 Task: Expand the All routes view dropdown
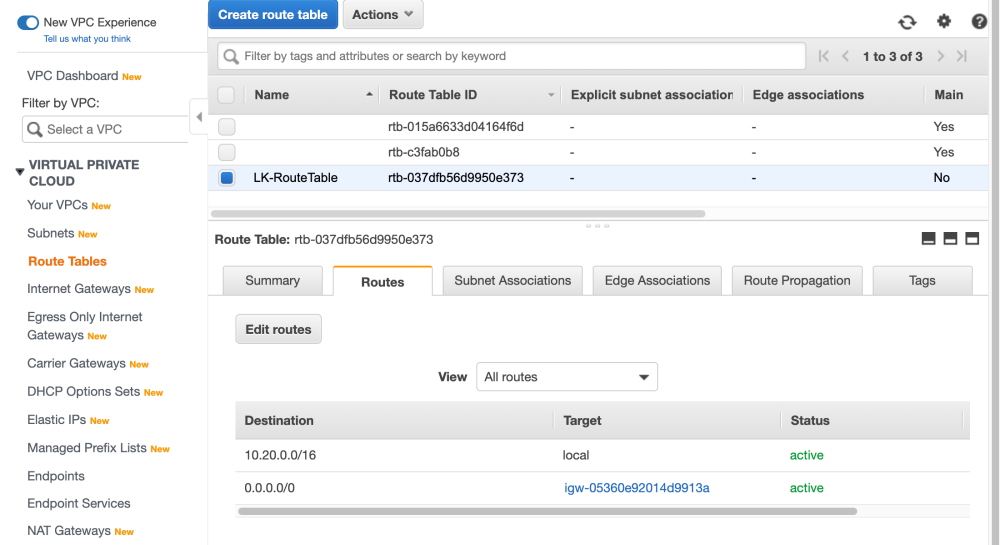point(567,377)
